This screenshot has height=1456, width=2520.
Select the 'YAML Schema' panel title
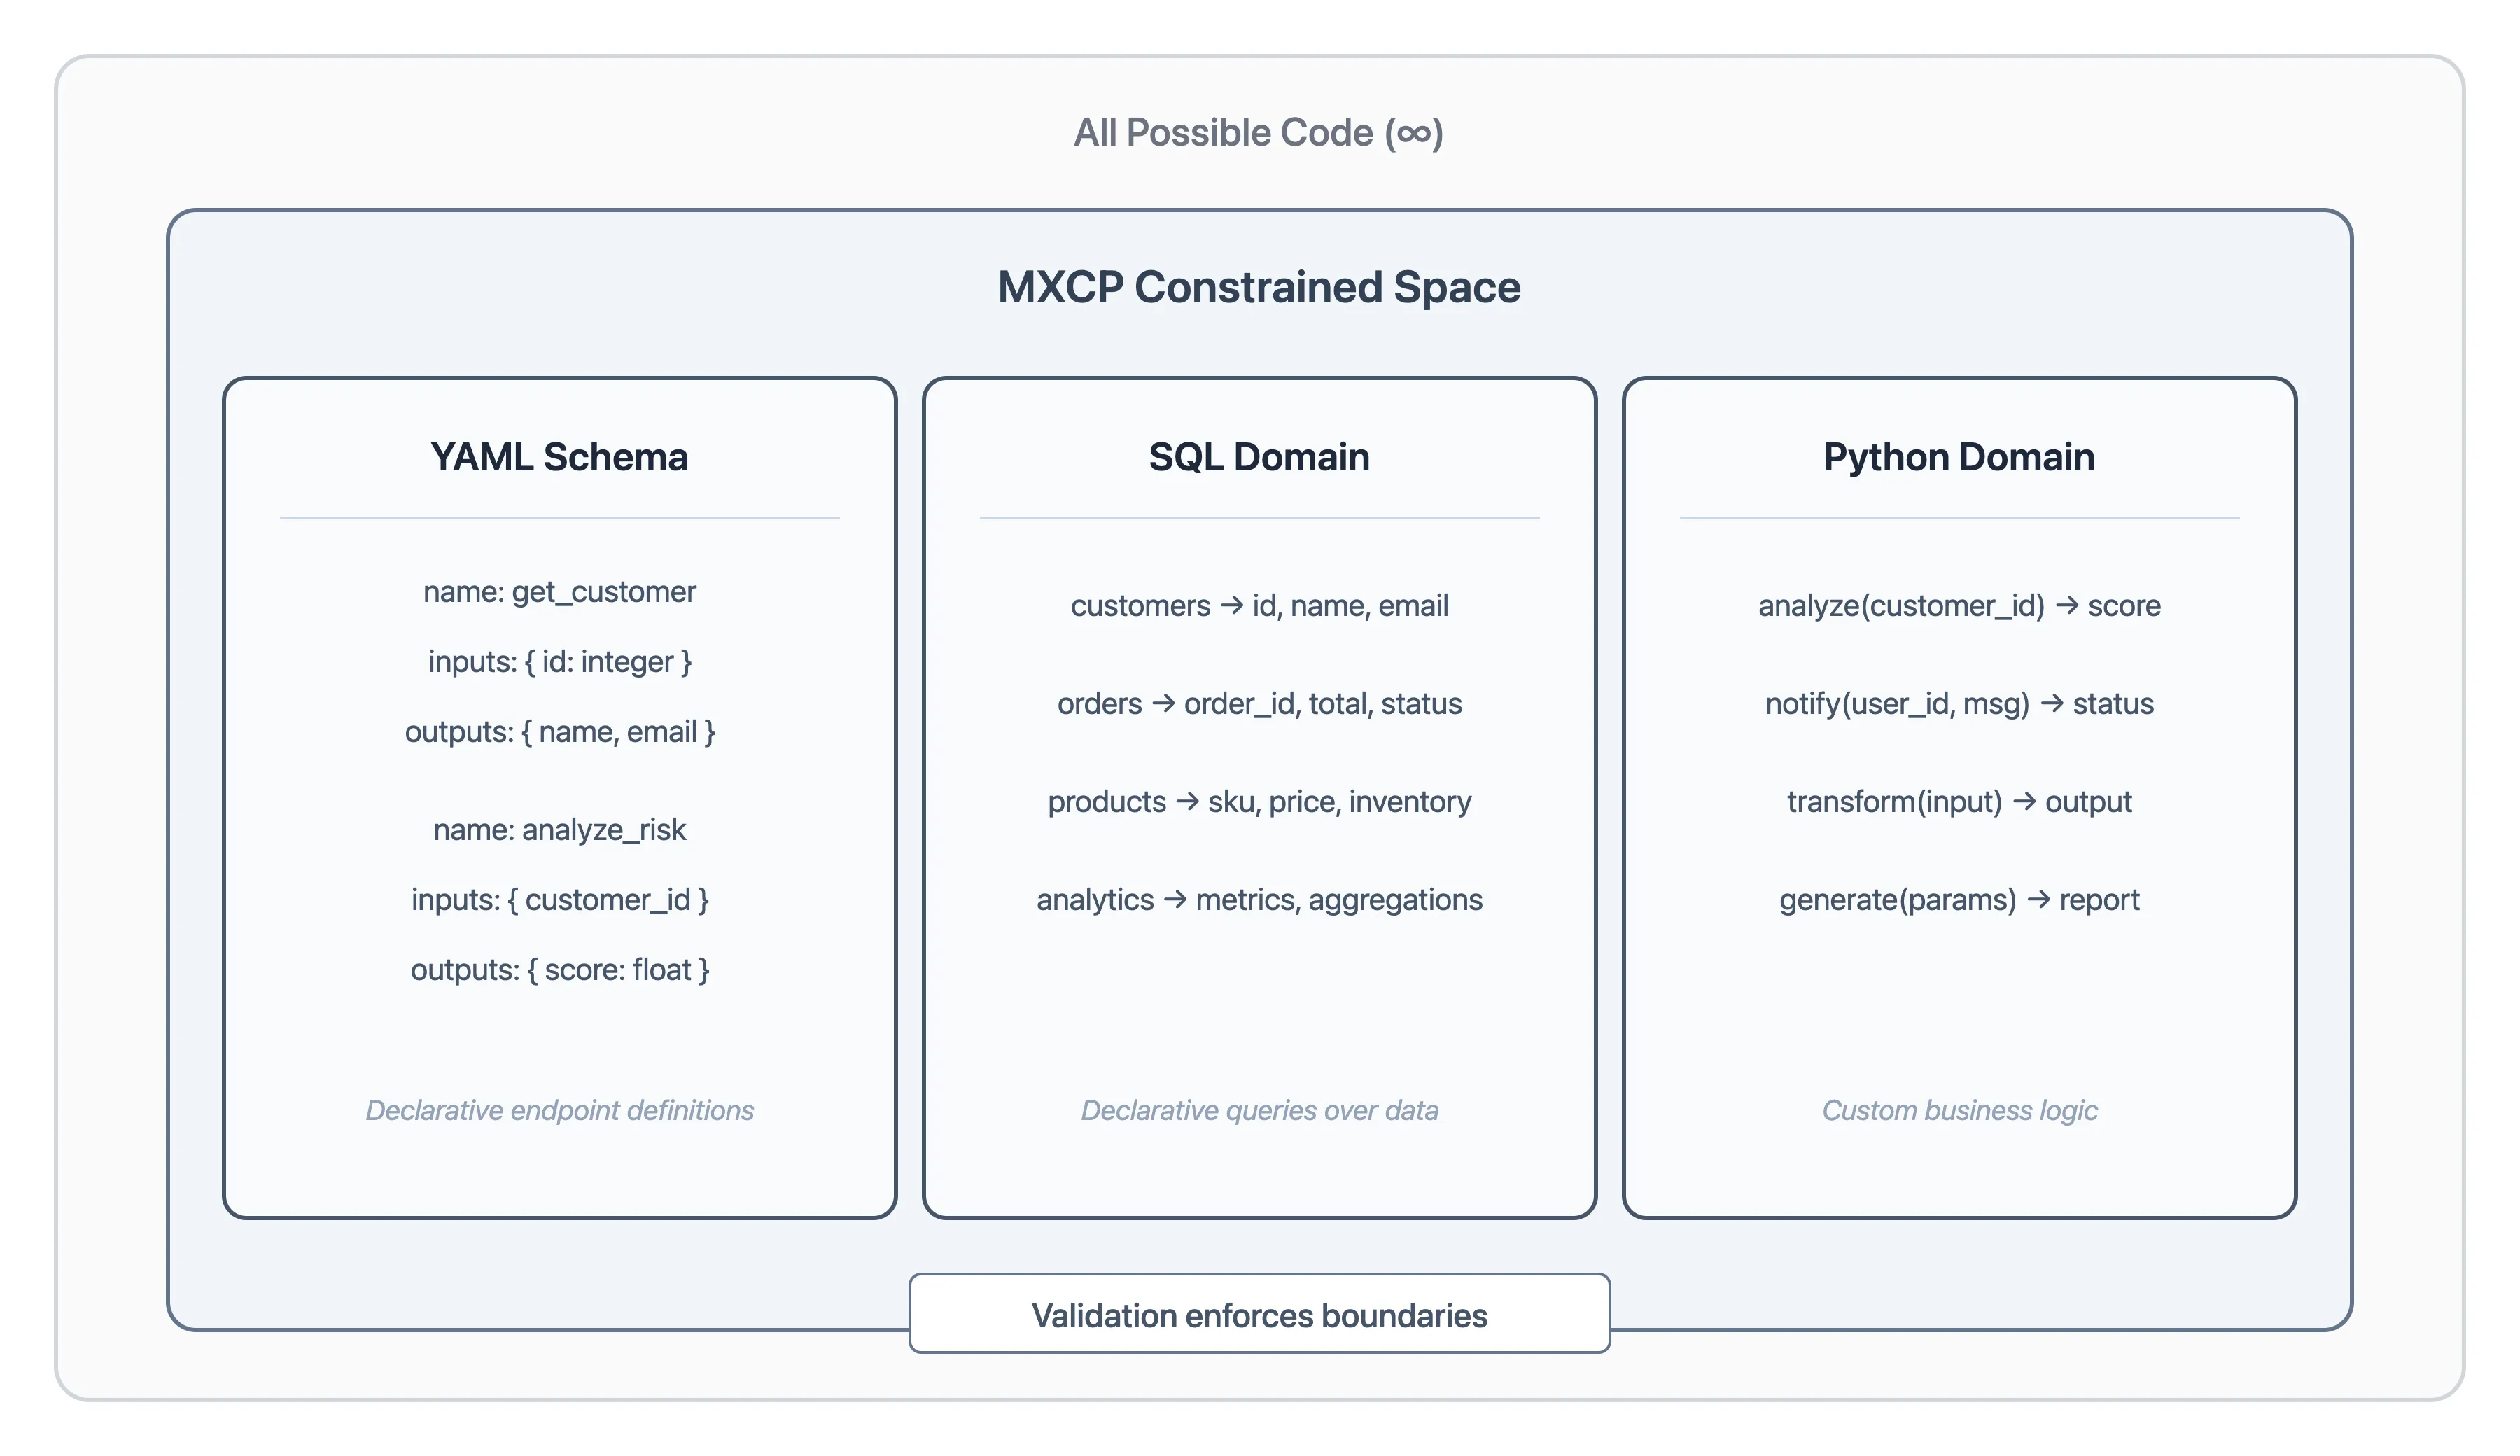click(559, 458)
